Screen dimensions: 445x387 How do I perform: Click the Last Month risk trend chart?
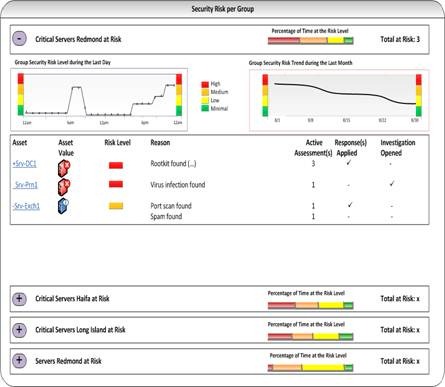(339, 100)
